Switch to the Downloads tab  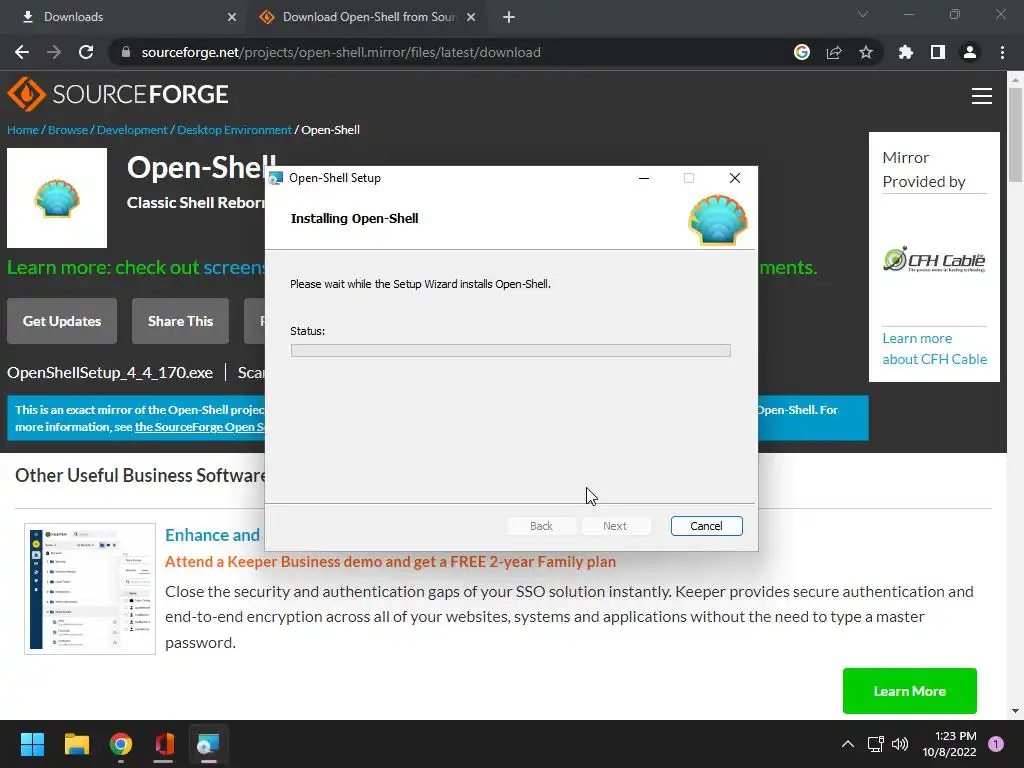[x=124, y=17]
